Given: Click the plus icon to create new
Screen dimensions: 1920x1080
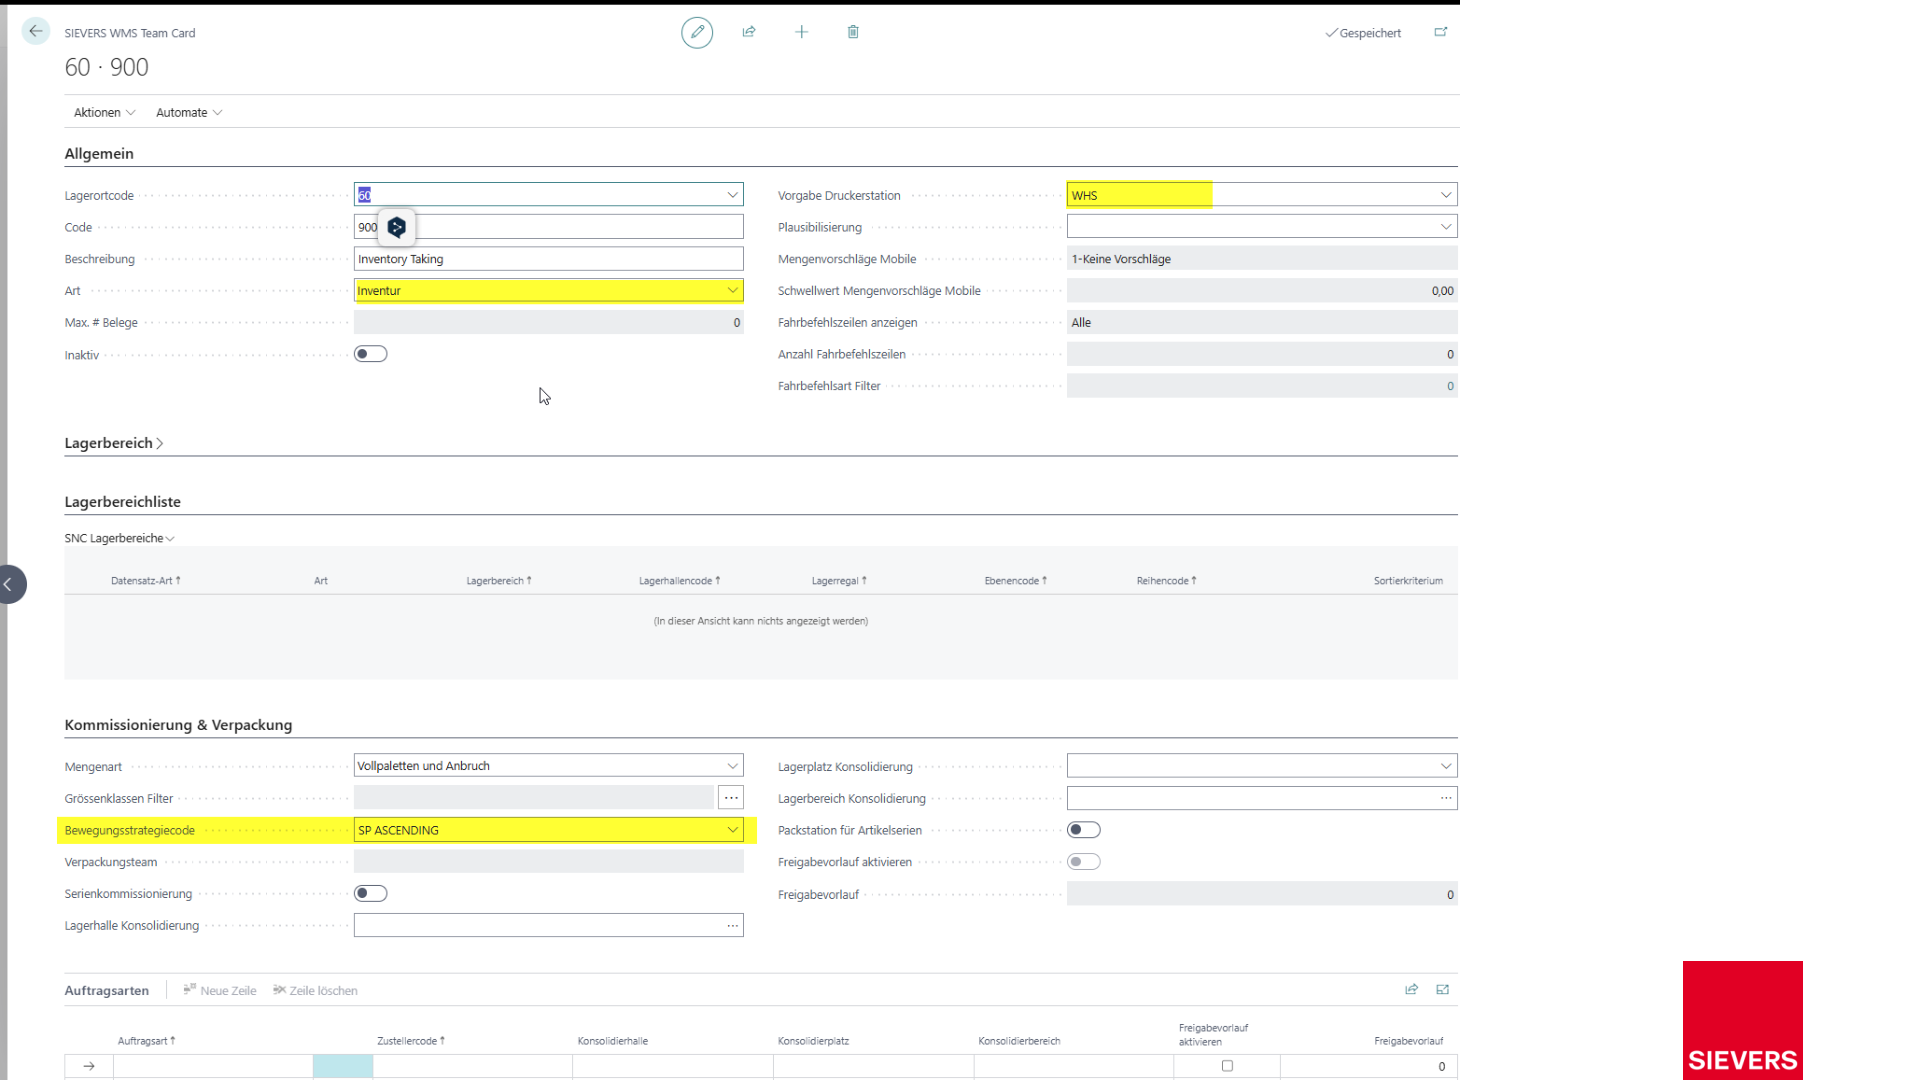Looking at the screenshot, I should tap(801, 32).
